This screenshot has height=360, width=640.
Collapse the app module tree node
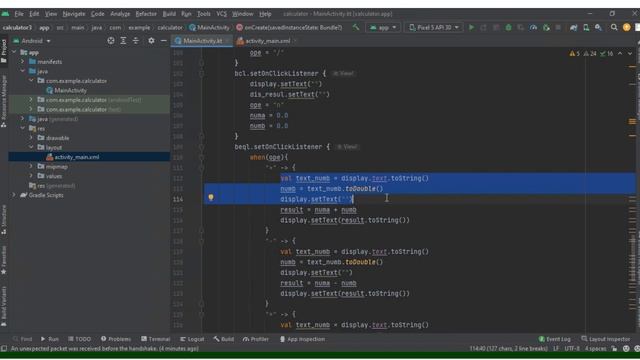point(14,52)
